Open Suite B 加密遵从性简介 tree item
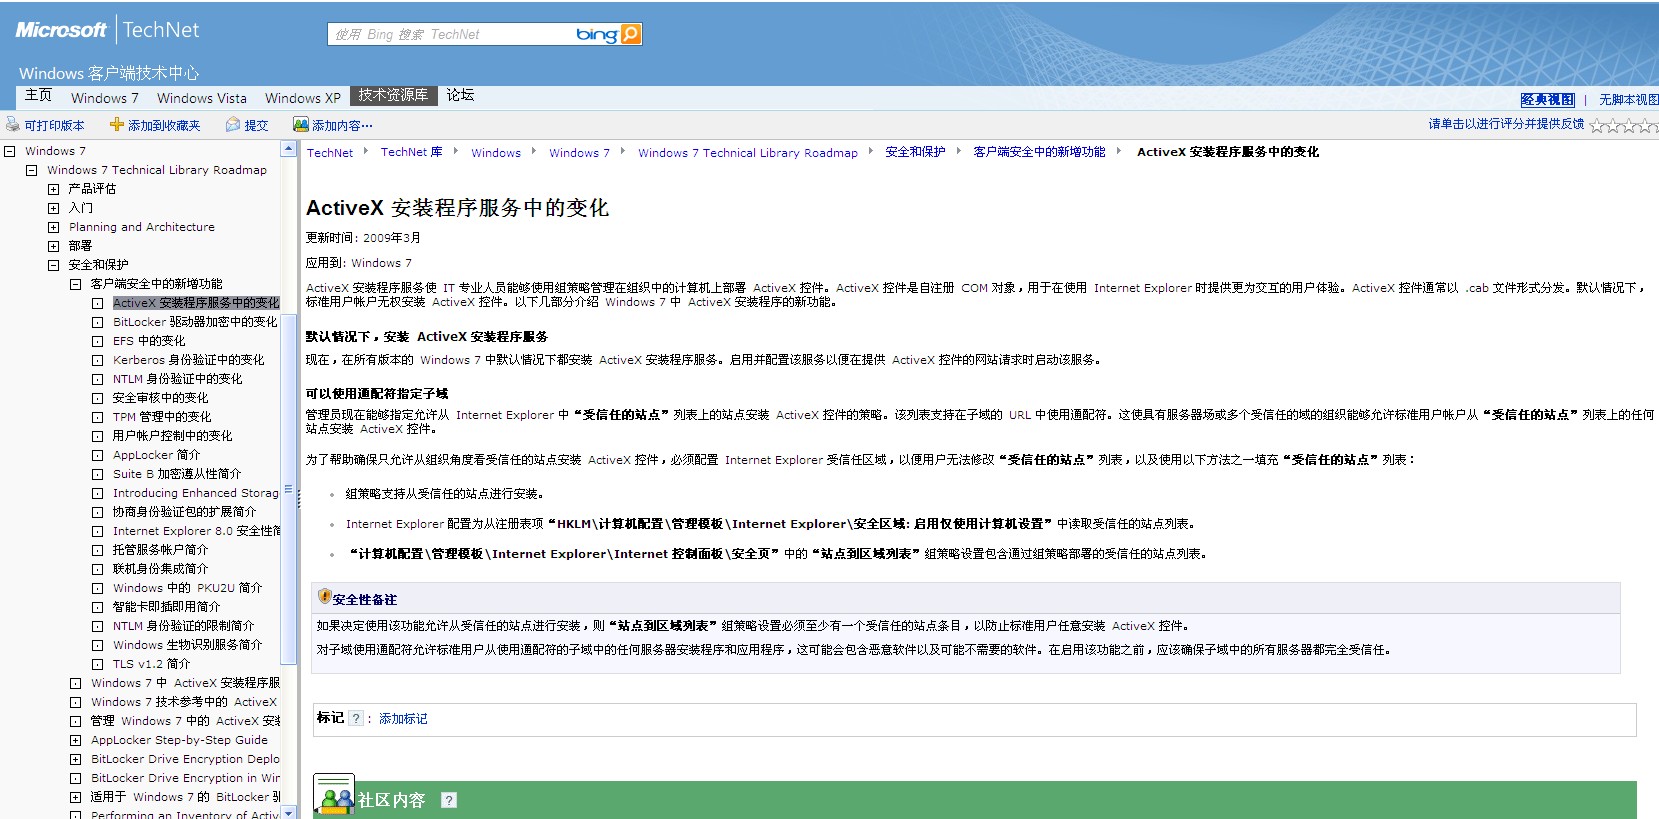 (177, 474)
